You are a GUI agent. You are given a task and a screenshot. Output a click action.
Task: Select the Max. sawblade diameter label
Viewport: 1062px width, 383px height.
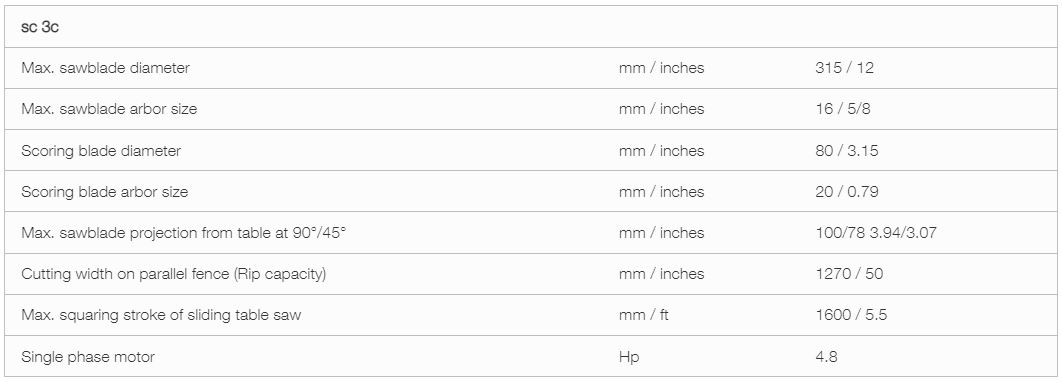coord(106,68)
